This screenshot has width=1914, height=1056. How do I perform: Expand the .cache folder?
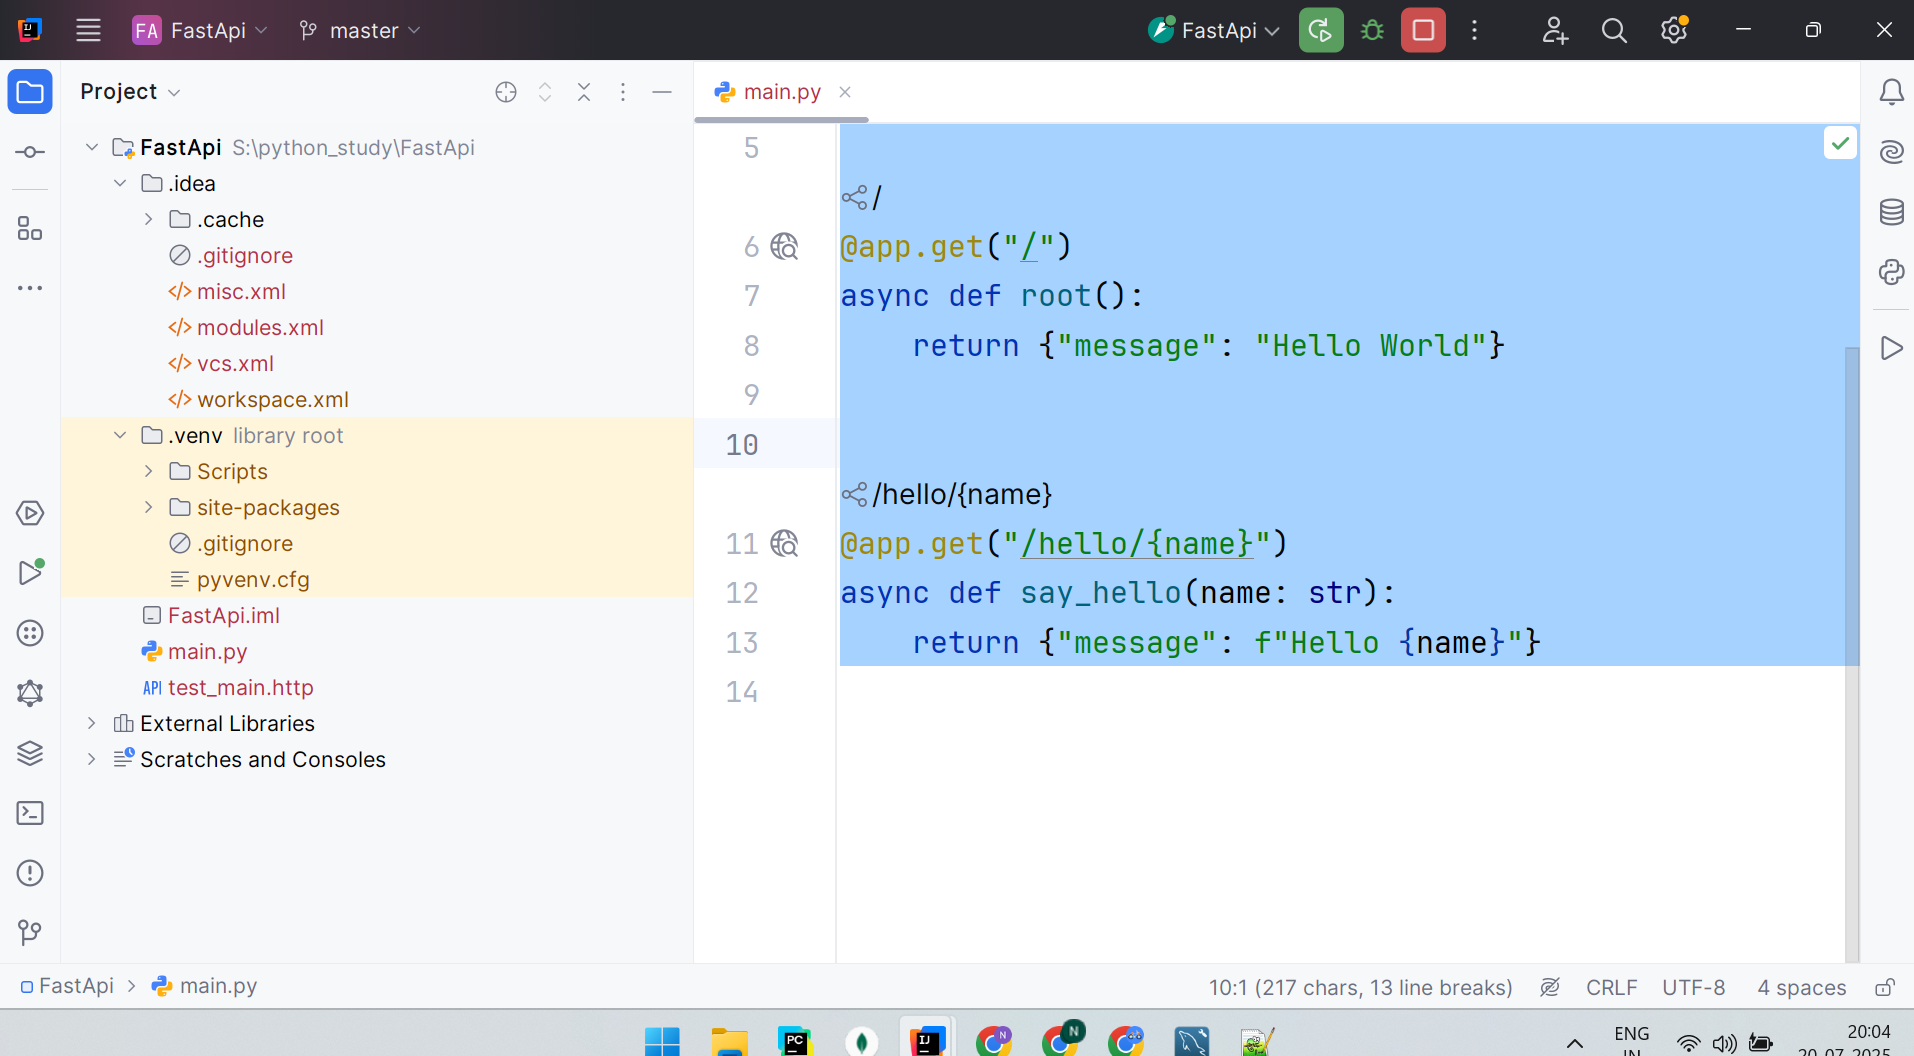point(148,219)
